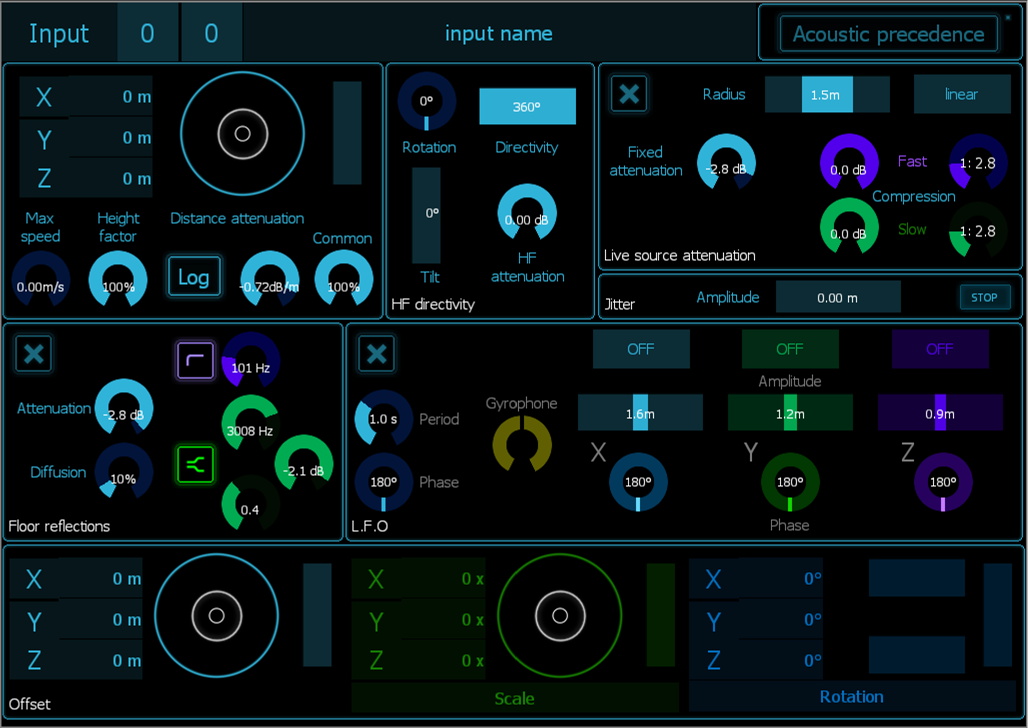Click the low-cut filter icon in Floor reflections
1028x728 pixels.
(x=195, y=360)
